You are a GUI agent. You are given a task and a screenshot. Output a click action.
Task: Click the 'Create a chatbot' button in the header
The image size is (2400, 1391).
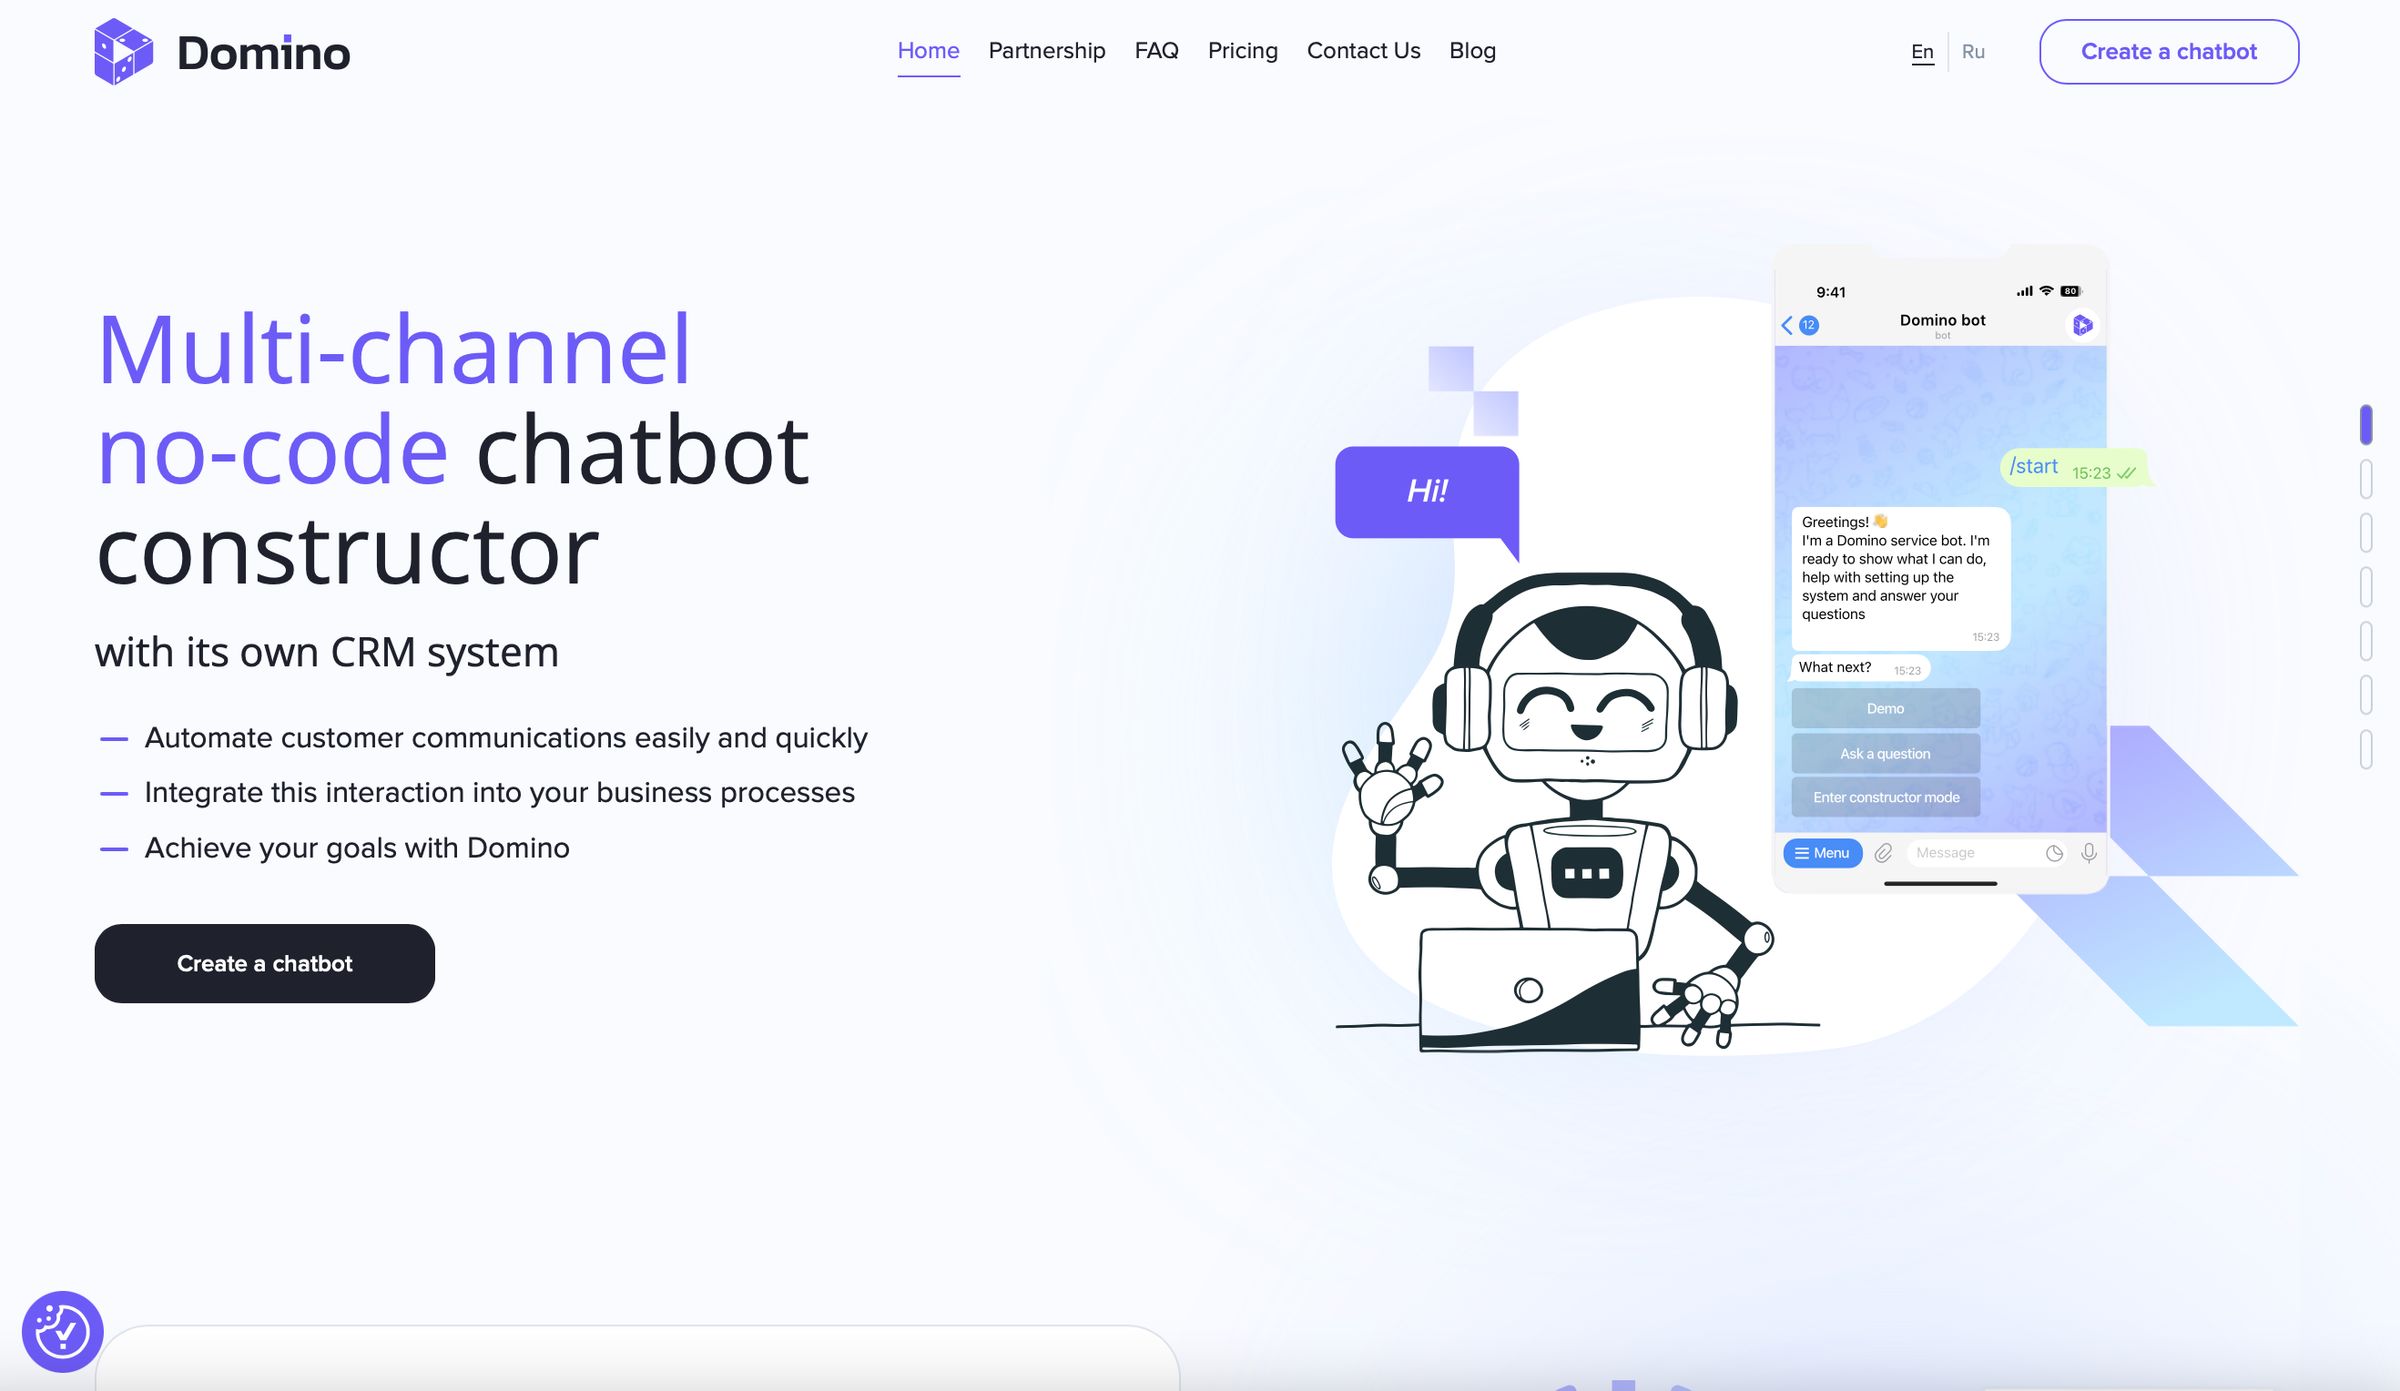pyautogui.click(x=2169, y=51)
